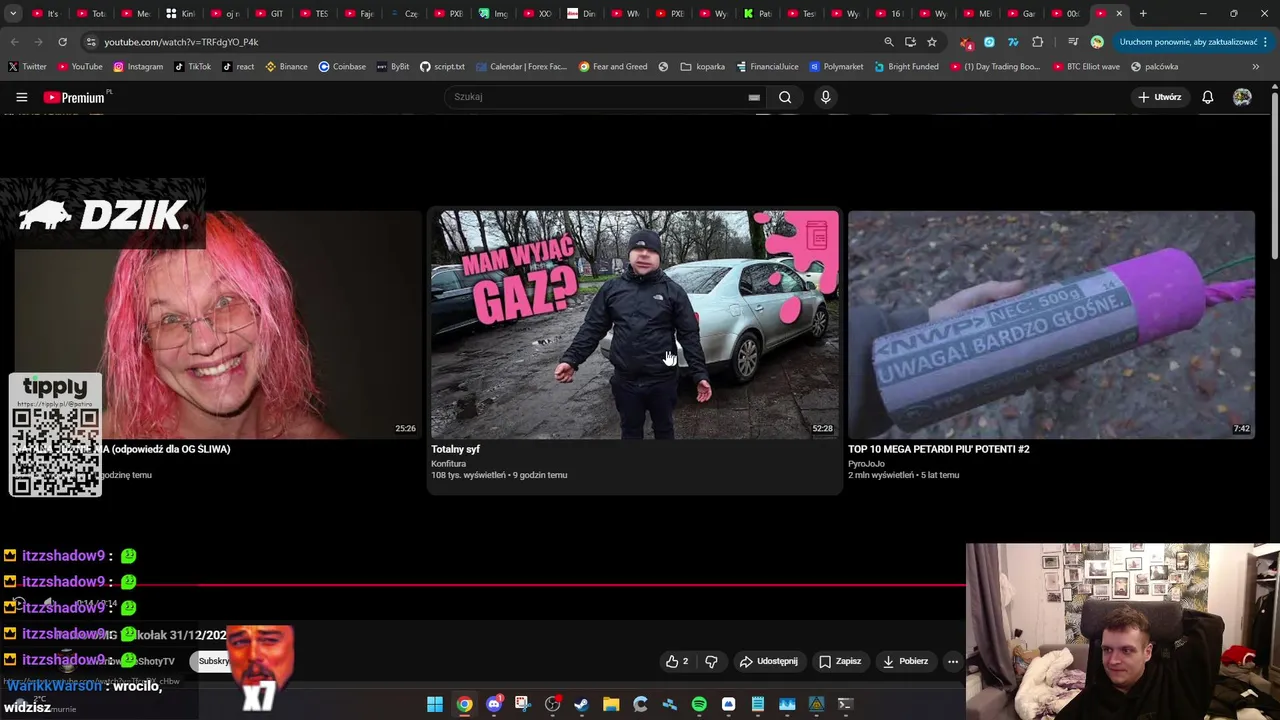
Task: Go to the YouTube Premium home logo
Action: pyautogui.click(x=75, y=97)
